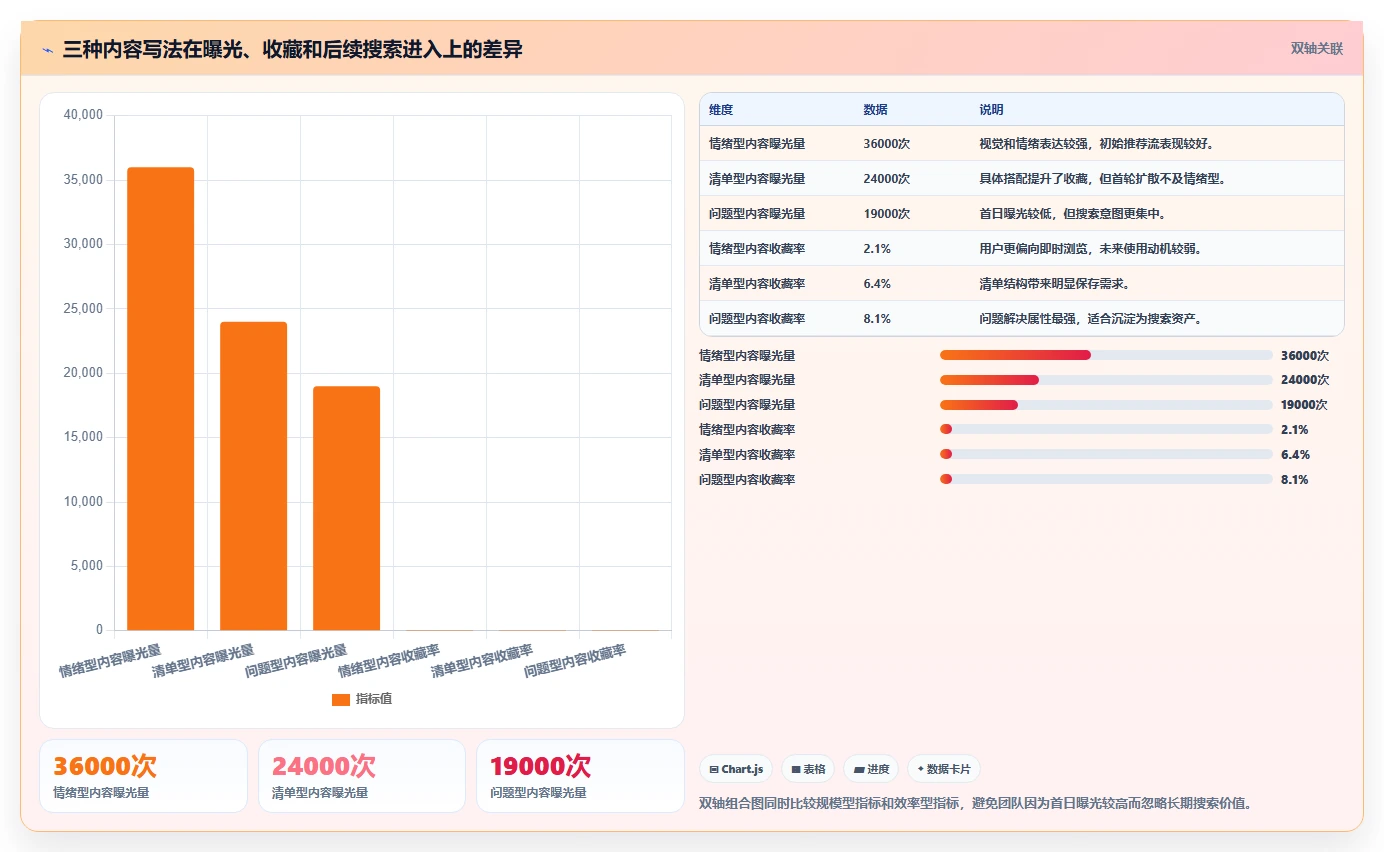Click the chart bar for 问题型内容曝光量
The image size is (1384, 852).
point(346,508)
